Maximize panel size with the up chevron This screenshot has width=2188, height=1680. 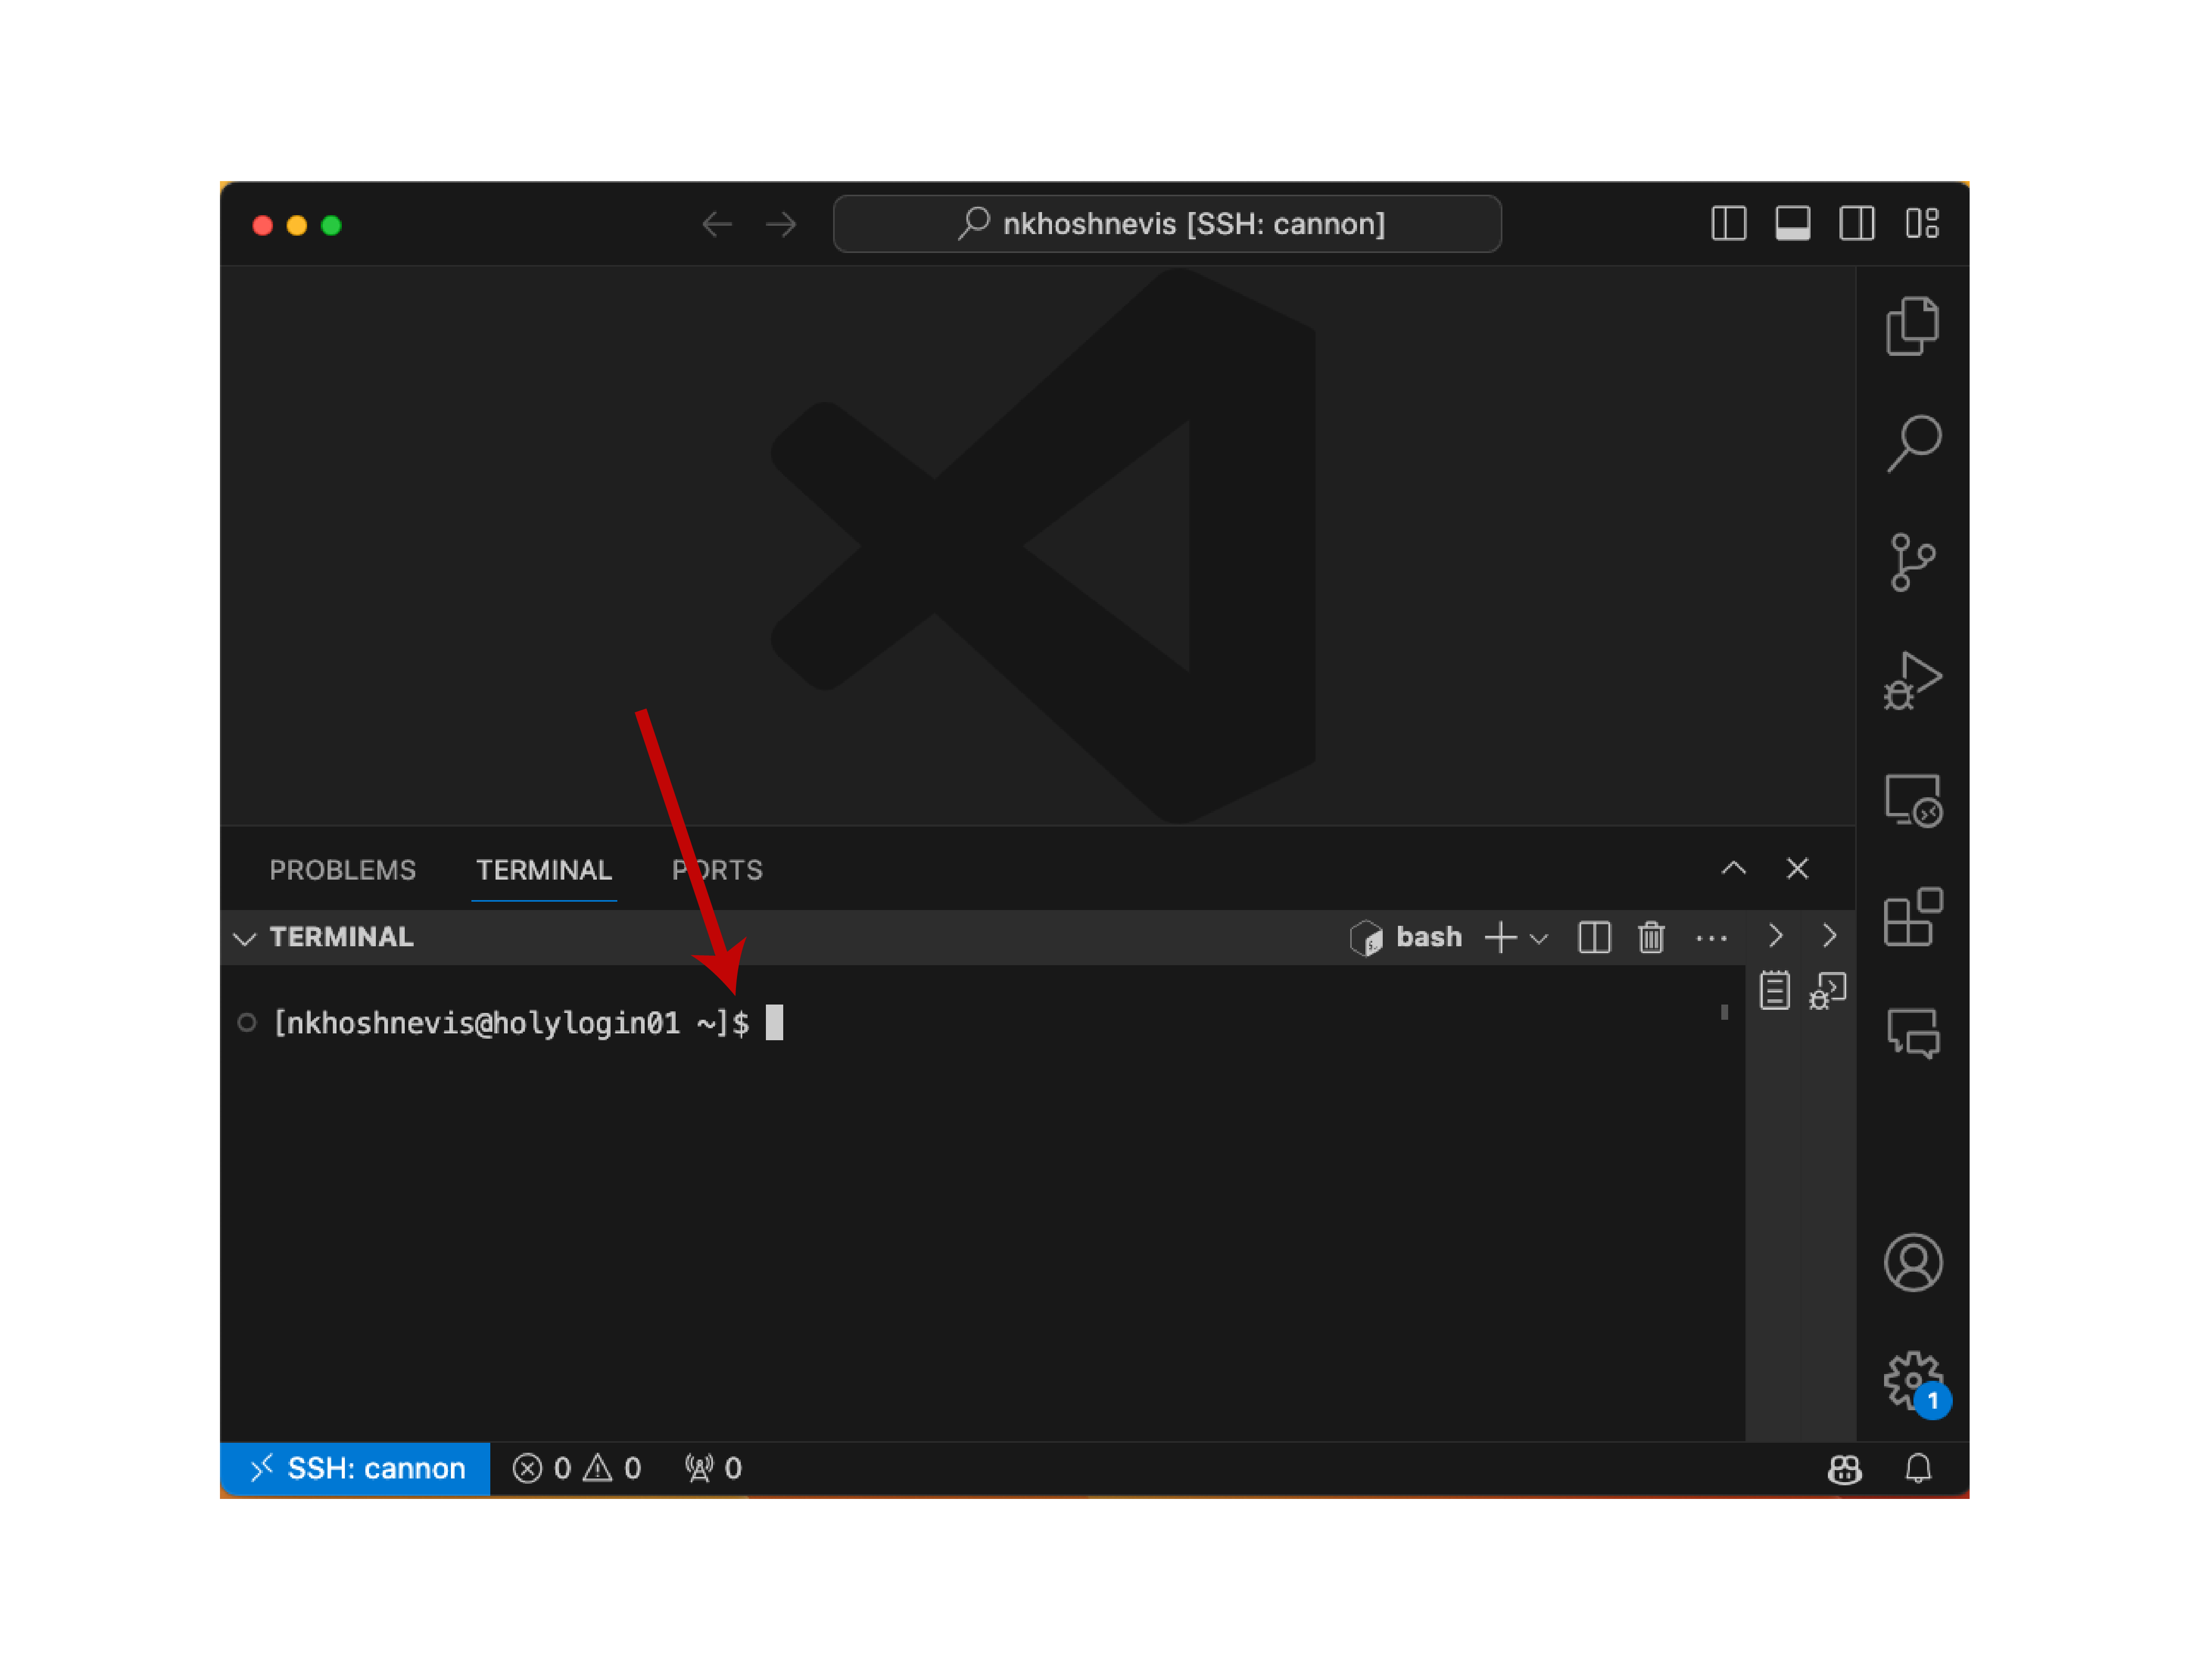pyautogui.click(x=1733, y=868)
